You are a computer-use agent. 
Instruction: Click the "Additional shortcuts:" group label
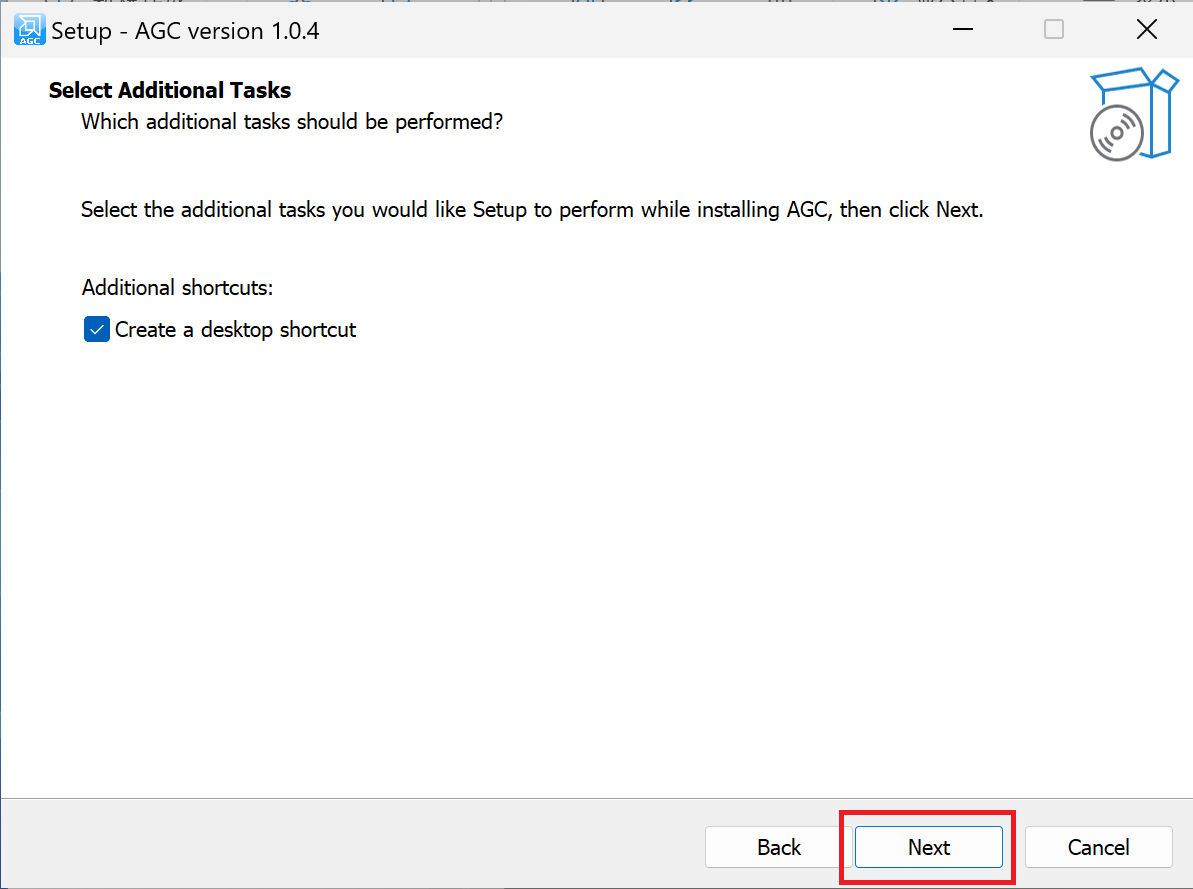coord(177,288)
